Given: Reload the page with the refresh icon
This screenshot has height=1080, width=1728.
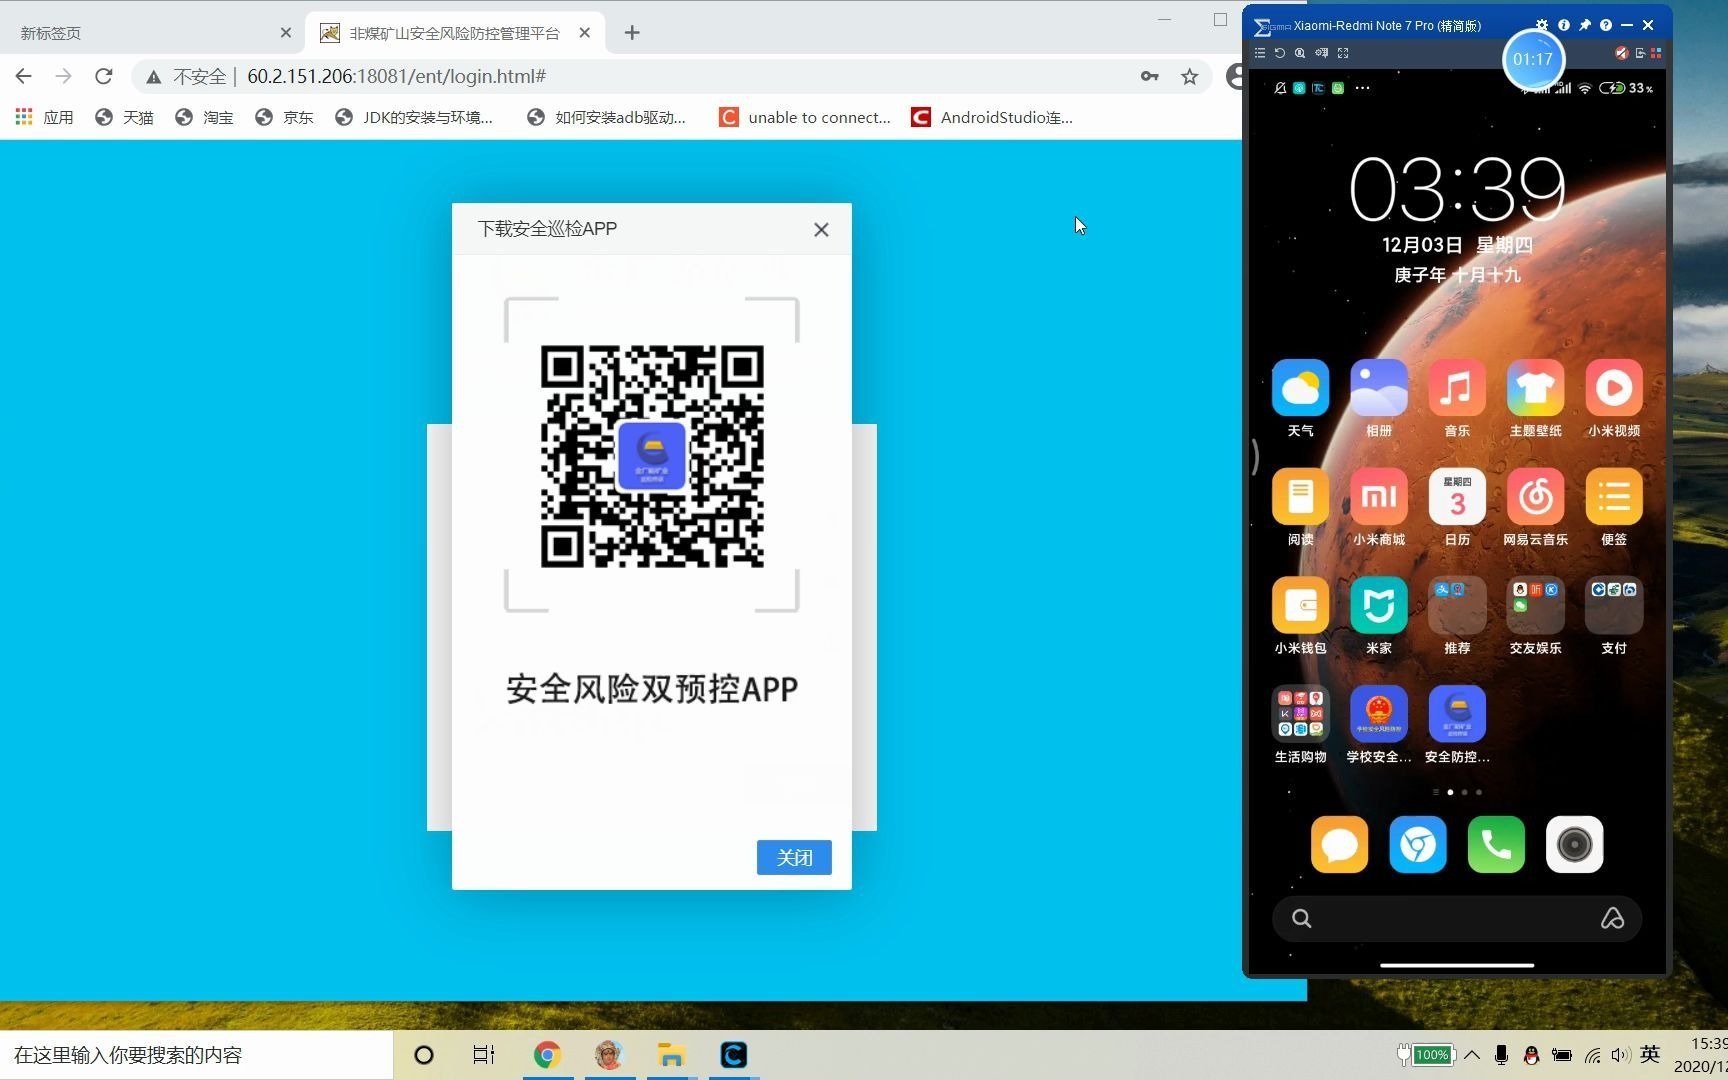Looking at the screenshot, I should pos(104,76).
